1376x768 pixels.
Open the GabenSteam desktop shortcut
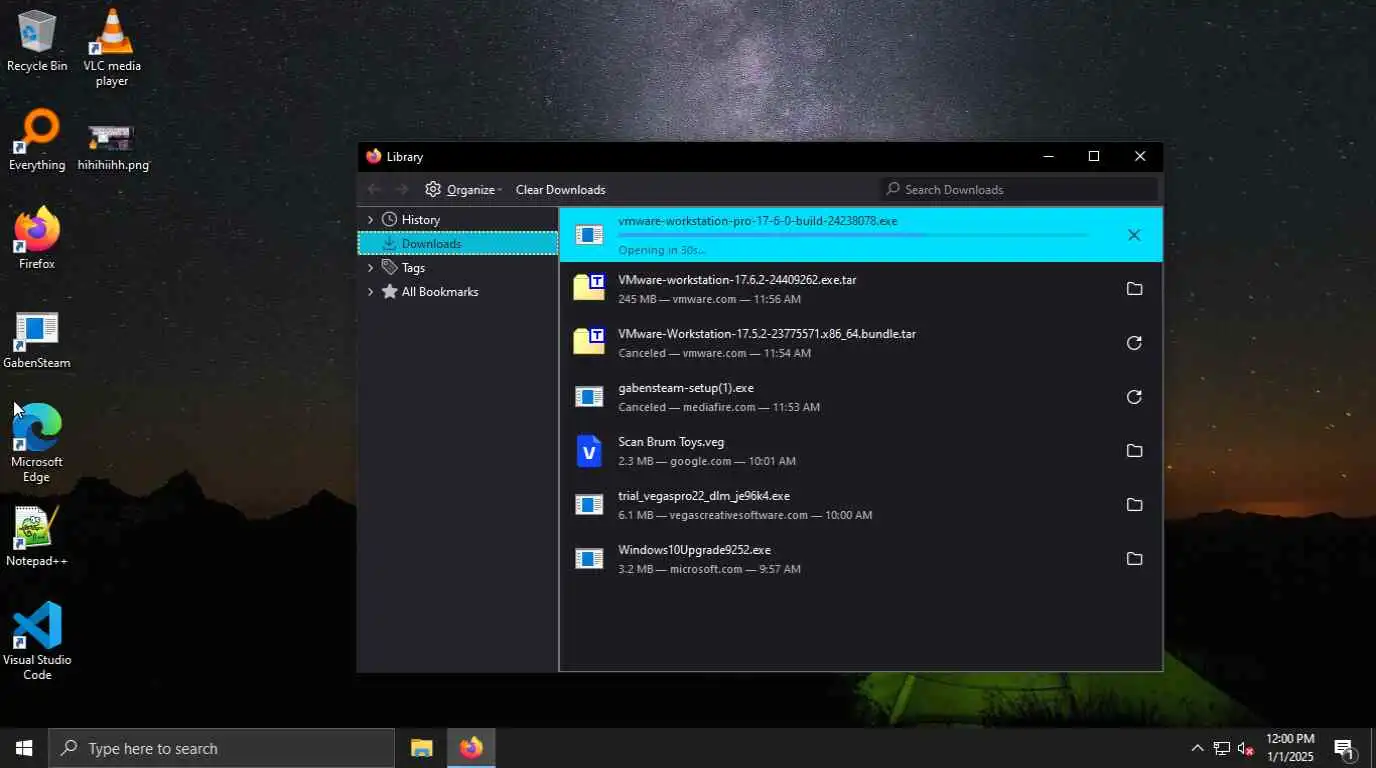(37, 340)
